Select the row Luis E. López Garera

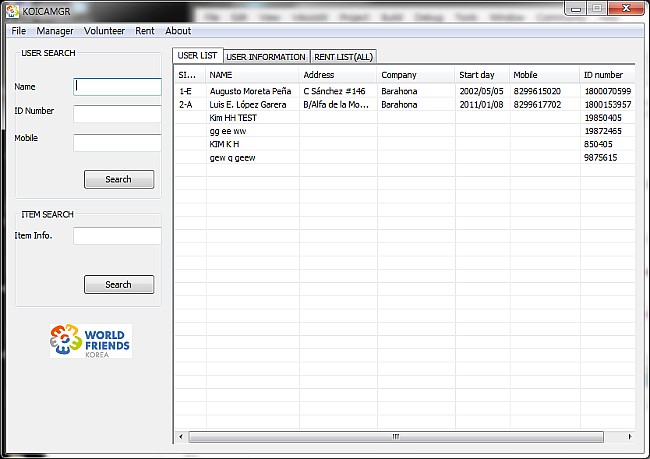coord(405,104)
